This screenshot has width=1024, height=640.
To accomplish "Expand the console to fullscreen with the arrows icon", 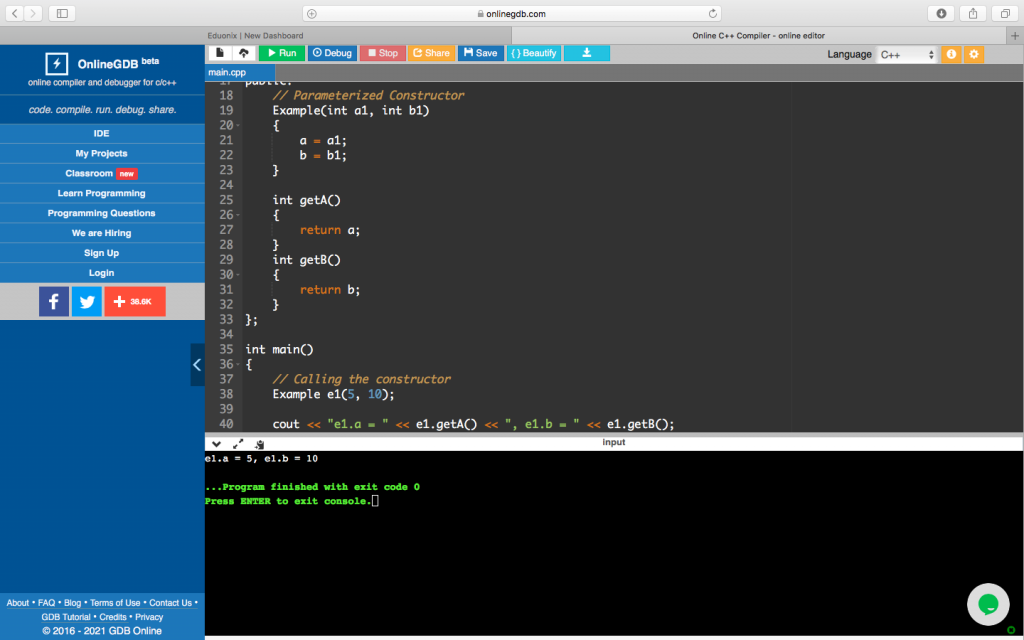I will (x=237, y=442).
